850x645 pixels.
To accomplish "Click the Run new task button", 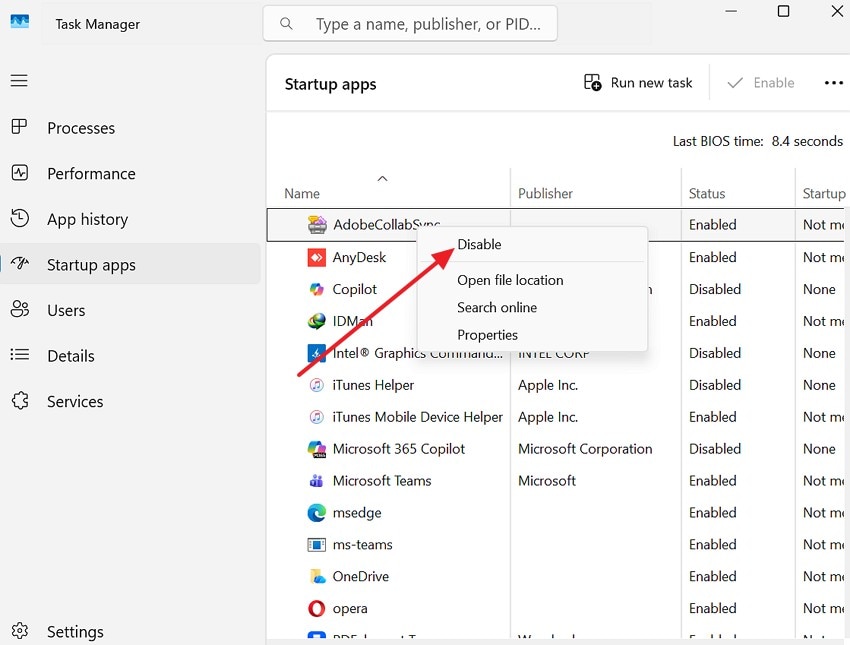I will coord(638,83).
